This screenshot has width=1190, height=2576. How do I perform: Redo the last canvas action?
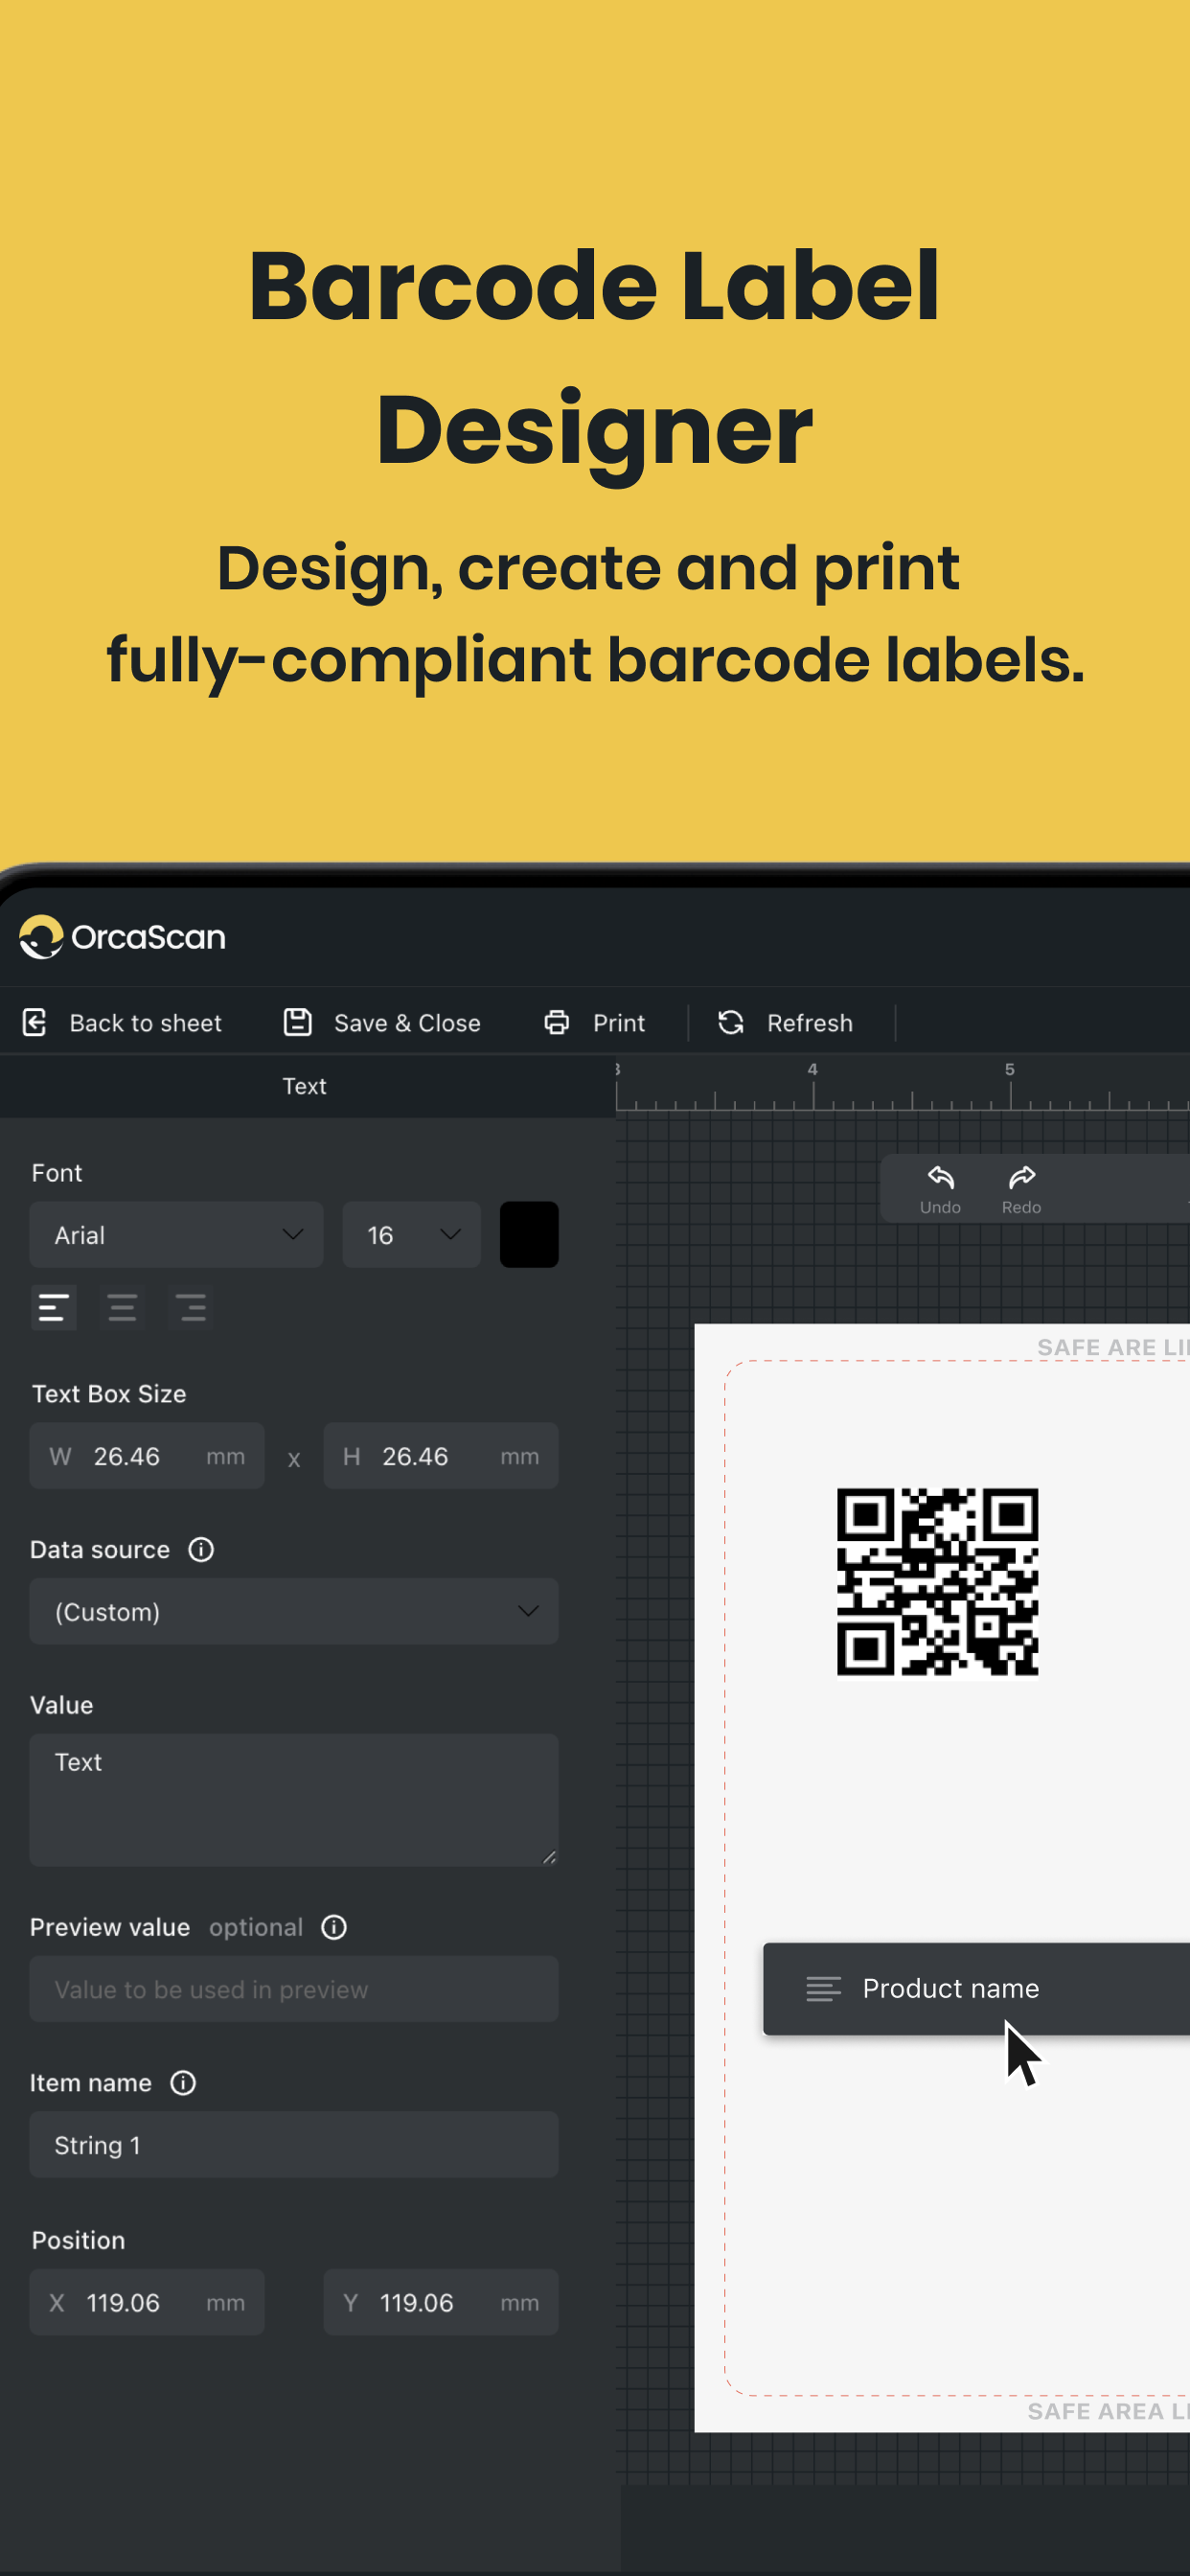tap(1022, 1189)
